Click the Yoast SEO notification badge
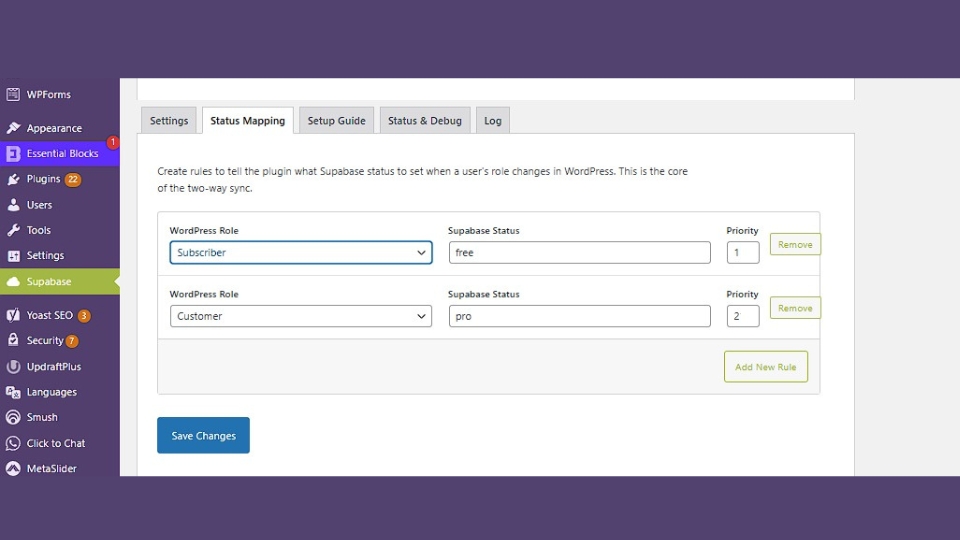This screenshot has width=960, height=540. click(x=84, y=316)
